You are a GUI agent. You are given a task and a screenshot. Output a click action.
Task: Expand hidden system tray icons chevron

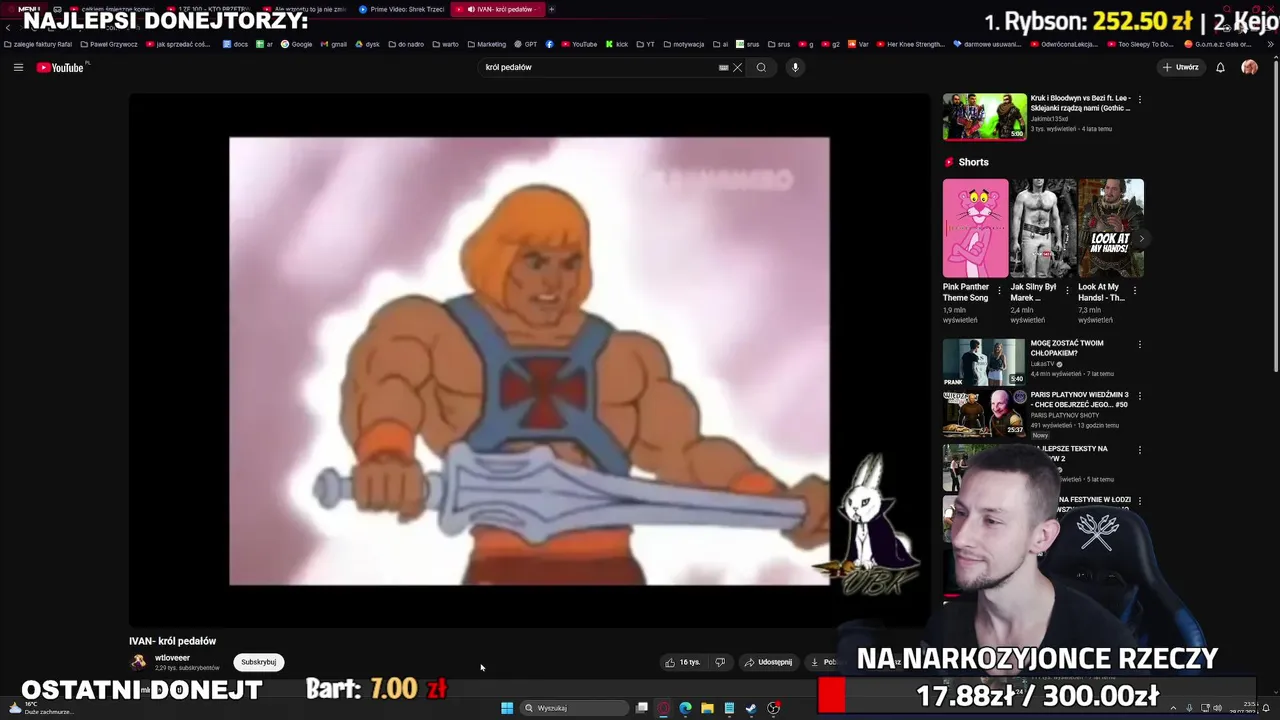(x=1172, y=708)
